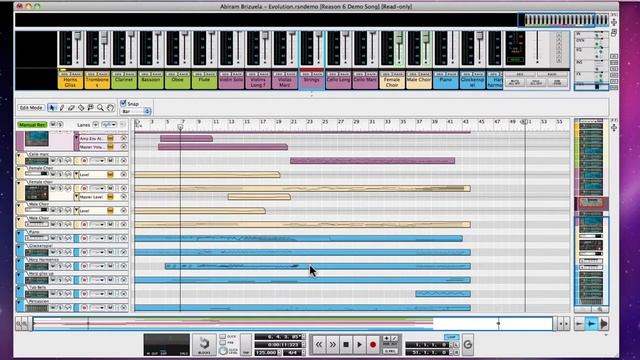Image resolution: width=640 pixels, height=360 pixels.
Task: Click the Edit Mode button
Action: (31, 108)
